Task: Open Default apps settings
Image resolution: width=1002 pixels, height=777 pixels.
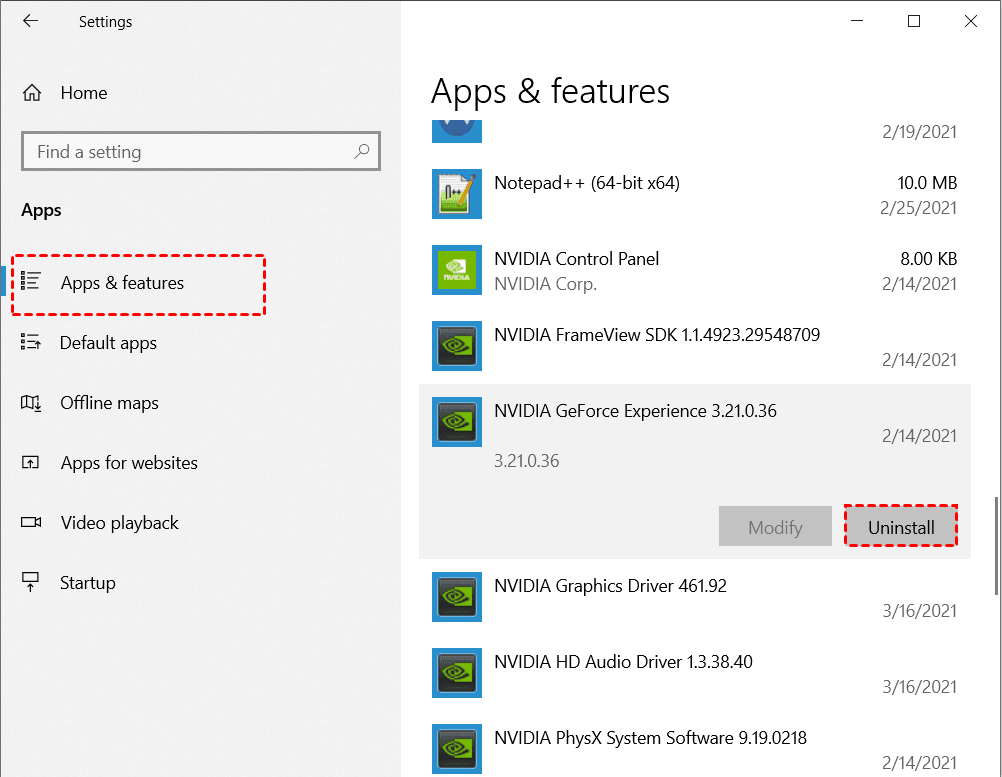Action: (x=108, y=343)
